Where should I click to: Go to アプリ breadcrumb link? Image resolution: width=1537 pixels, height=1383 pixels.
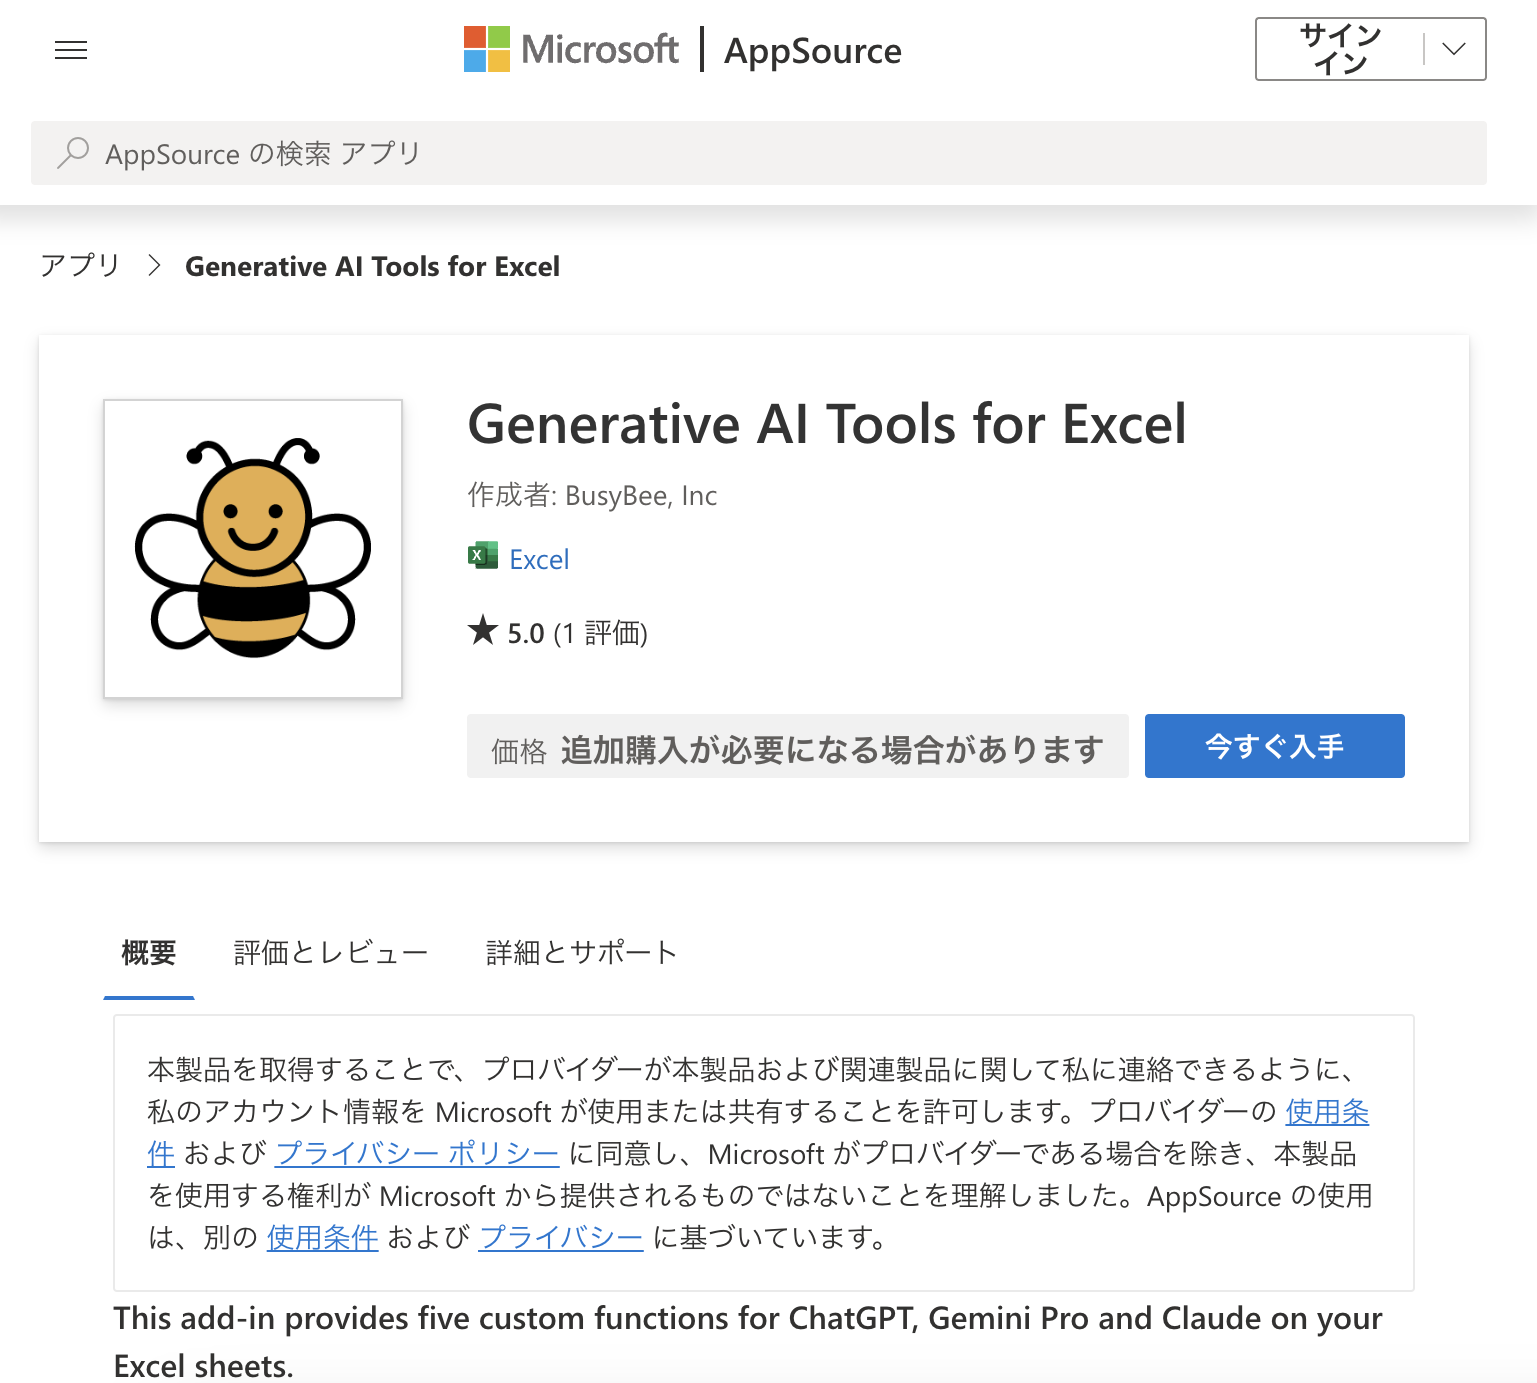[80, 266]
